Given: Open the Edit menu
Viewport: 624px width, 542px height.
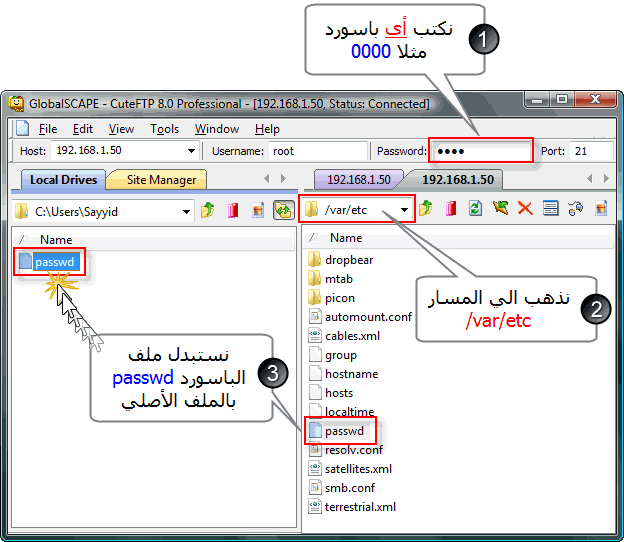Looking at the screenshot, I should pyautogui.click(x=83, y=129).
